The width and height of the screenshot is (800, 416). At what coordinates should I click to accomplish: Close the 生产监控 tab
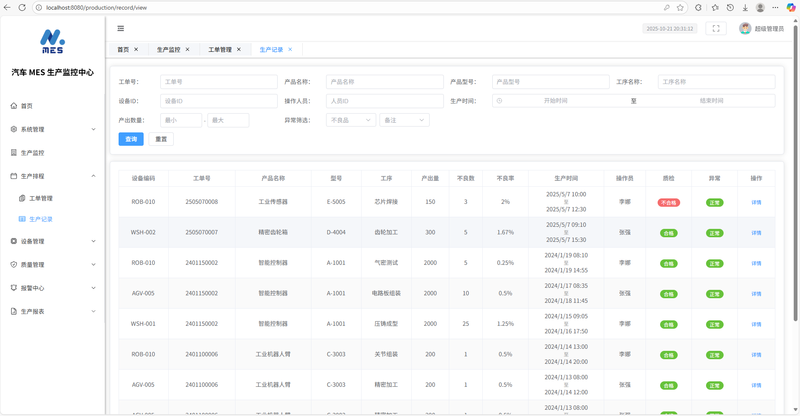coord(187,49)
